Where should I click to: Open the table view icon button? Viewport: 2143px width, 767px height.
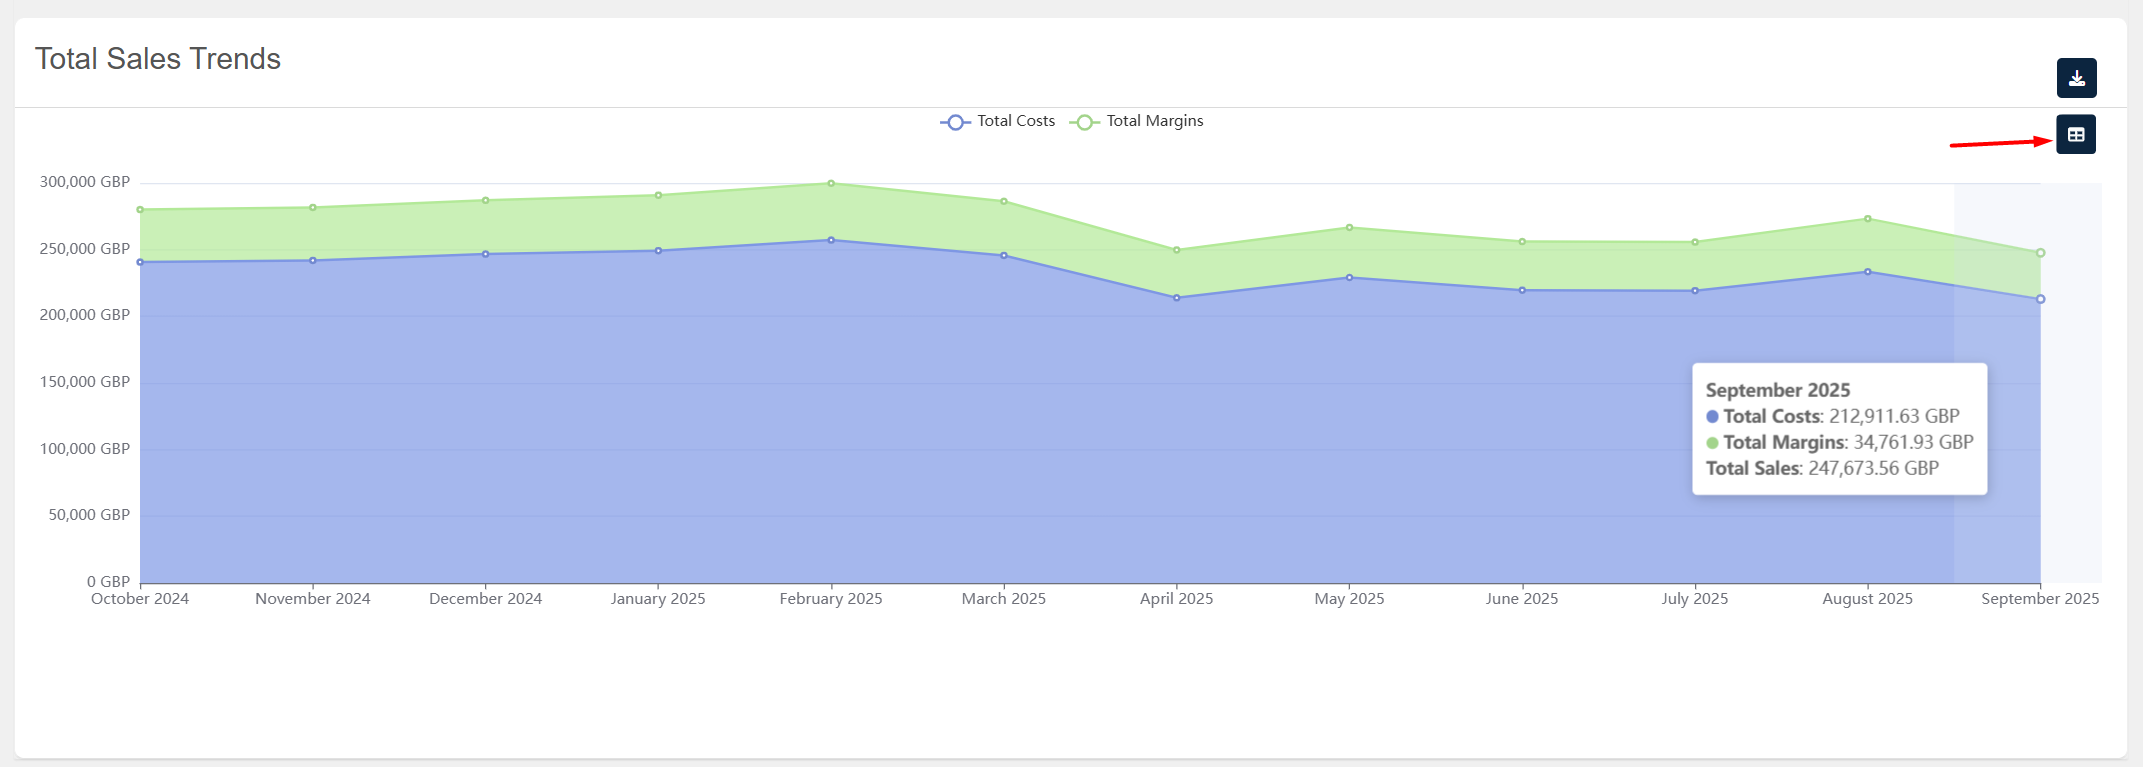click(x=2076, y=135)
